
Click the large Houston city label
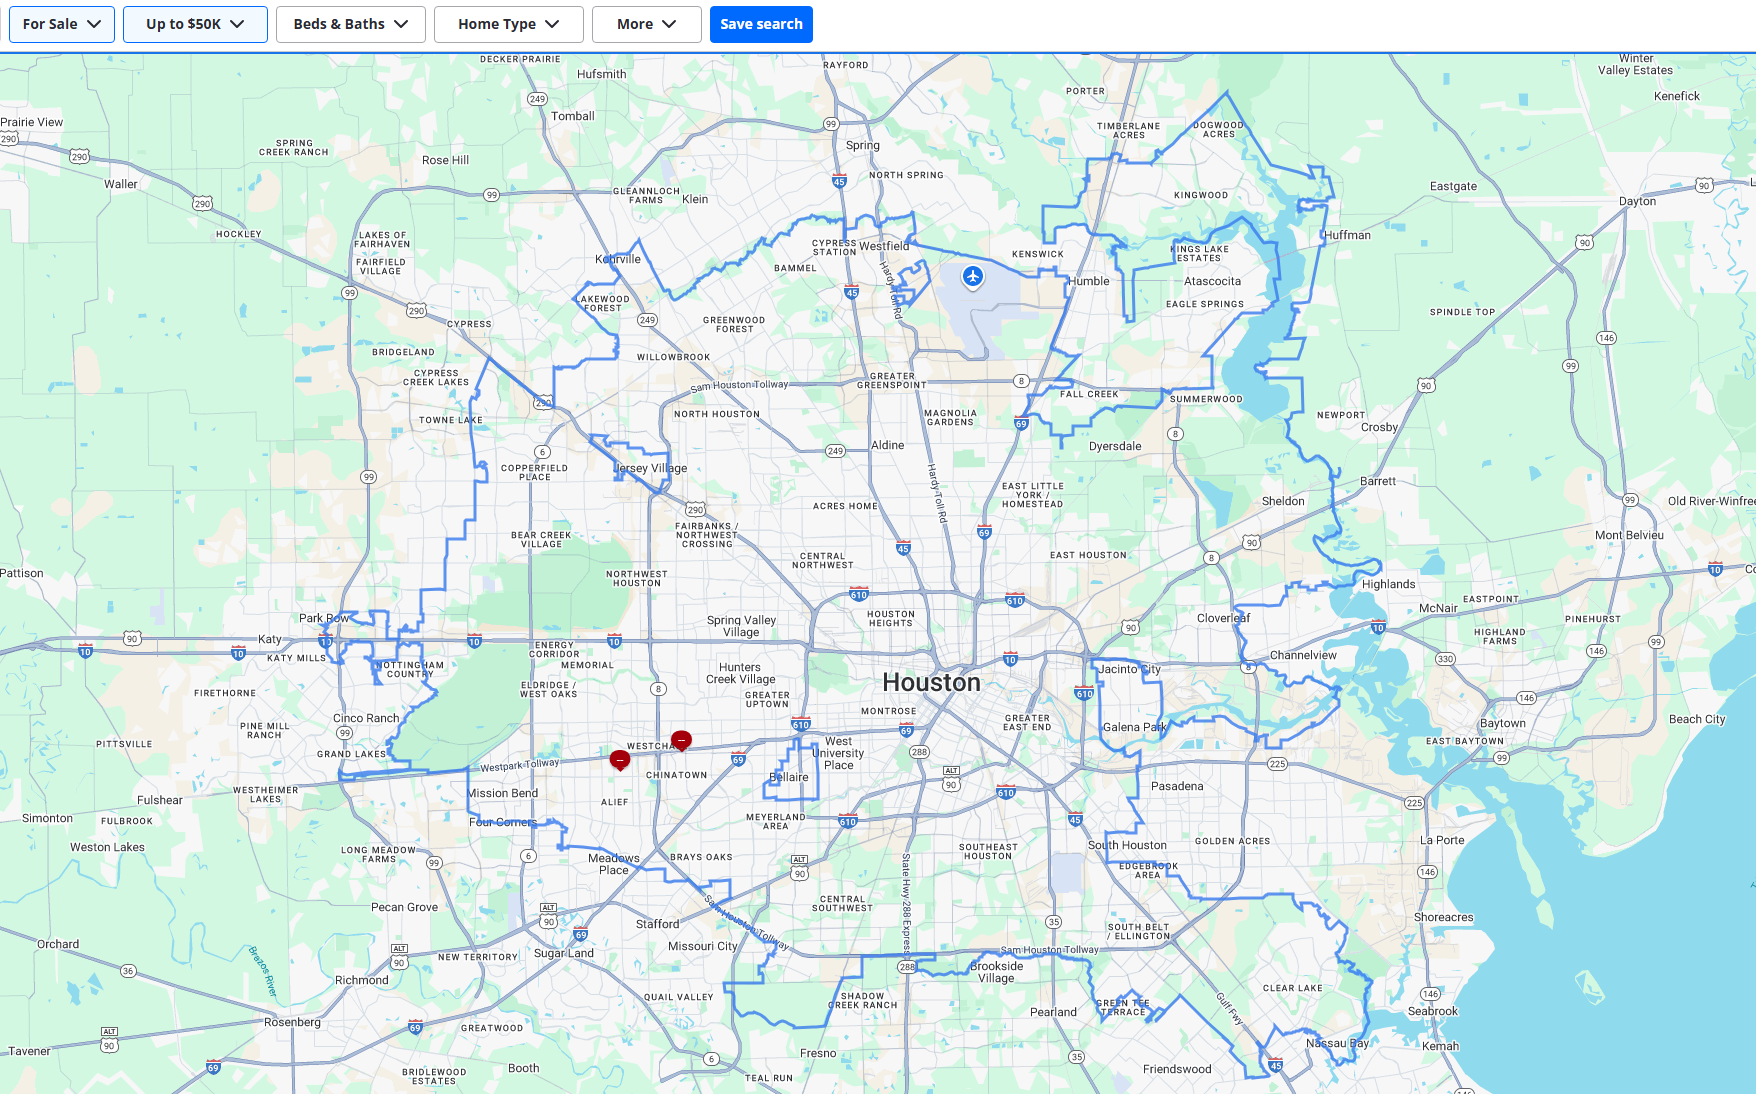[x=931, y=683]
